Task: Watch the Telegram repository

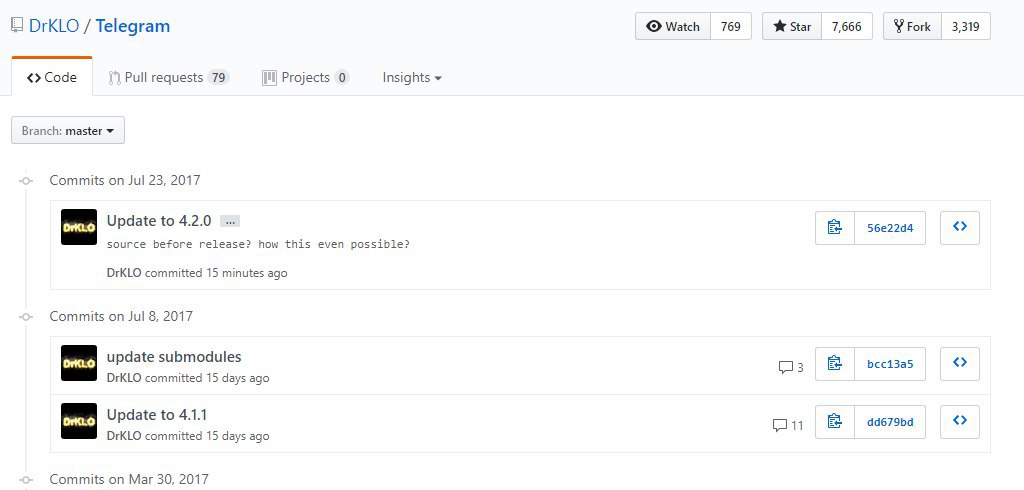Action: point(673,26)
